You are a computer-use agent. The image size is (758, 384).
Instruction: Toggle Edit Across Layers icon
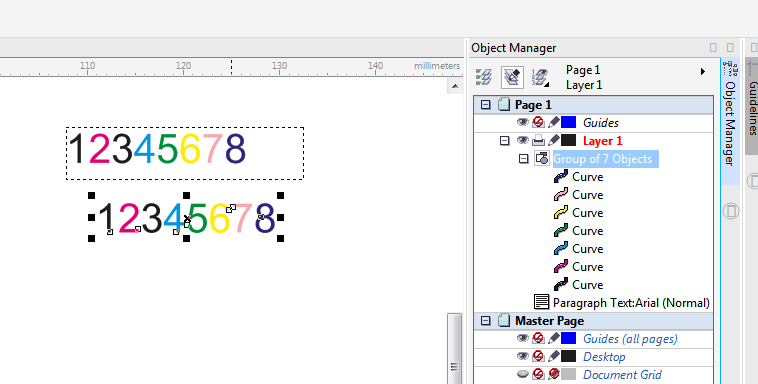512,77
